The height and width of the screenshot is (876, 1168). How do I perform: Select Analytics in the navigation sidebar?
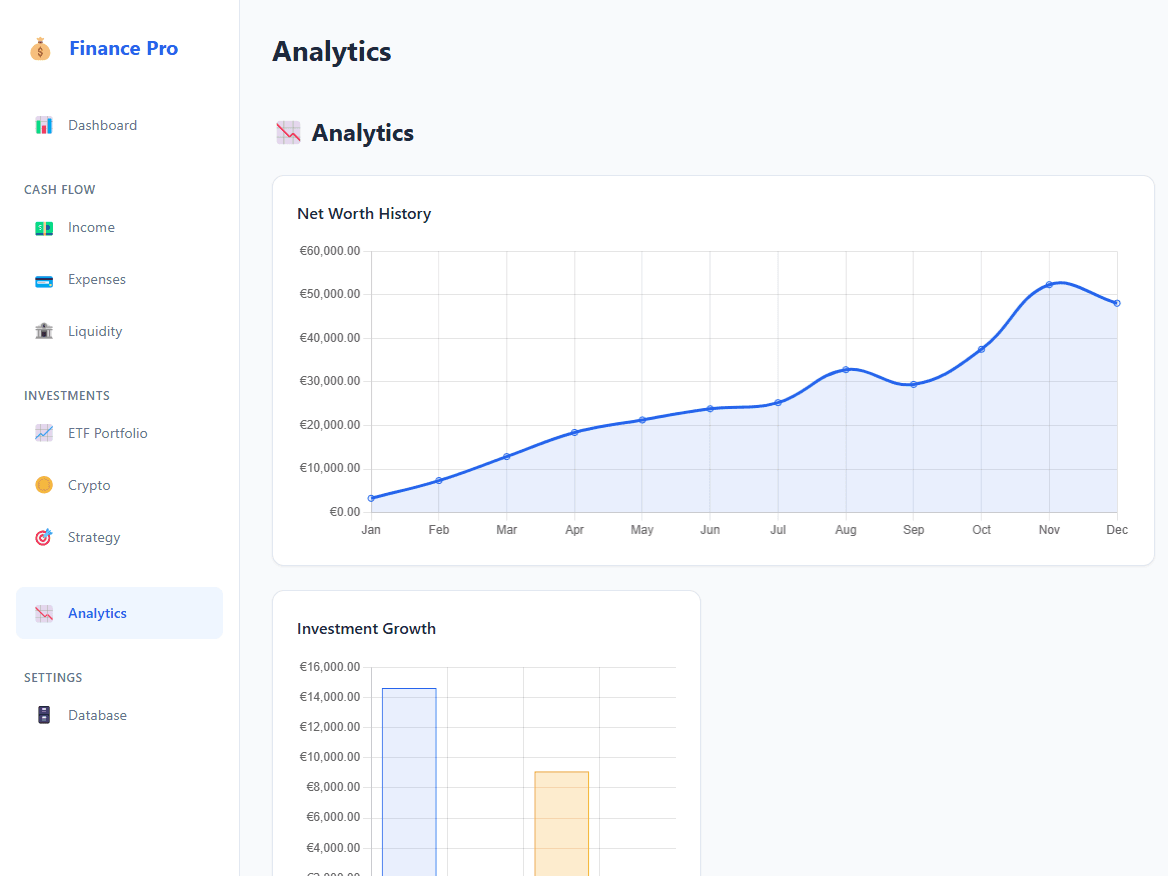[x=97, y=612]
